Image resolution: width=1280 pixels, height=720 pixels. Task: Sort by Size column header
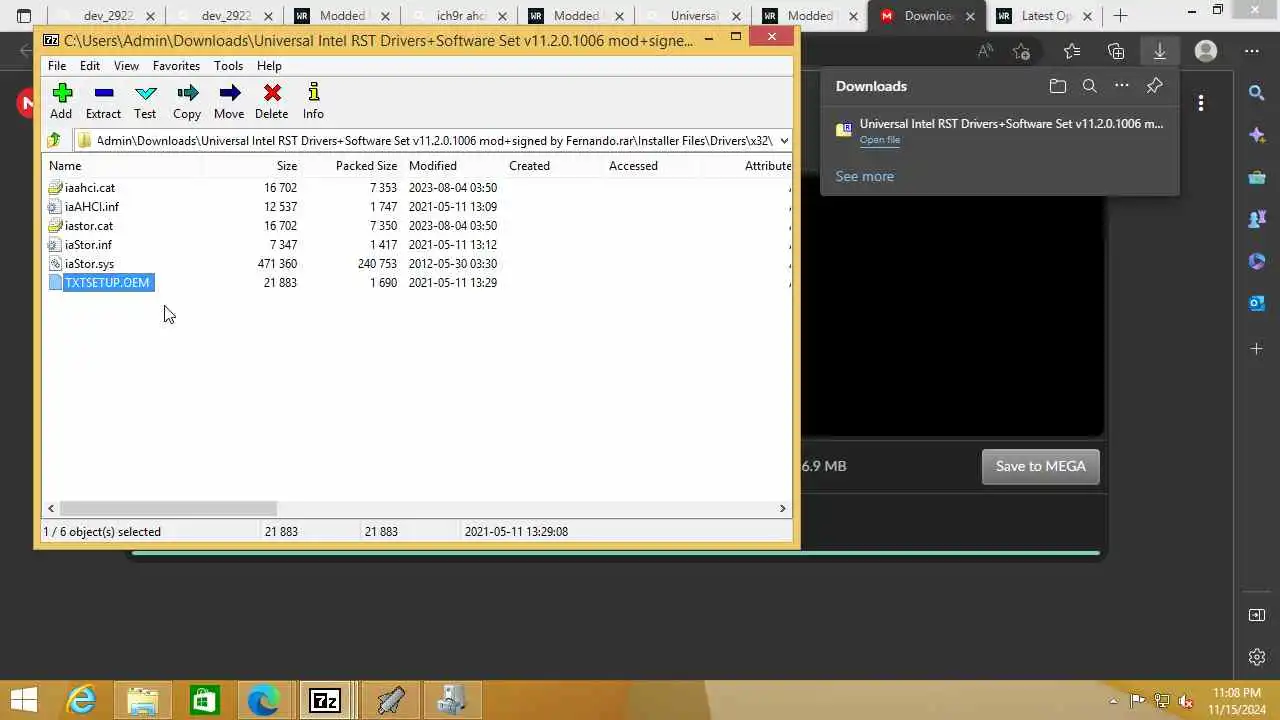pyautogui.click(x=287, y=166)
